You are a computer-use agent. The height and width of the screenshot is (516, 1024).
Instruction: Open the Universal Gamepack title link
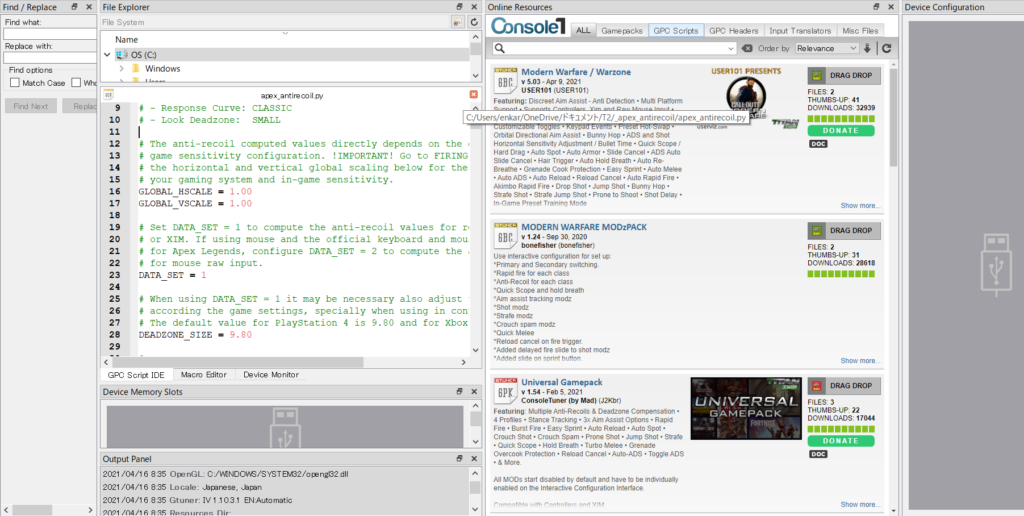click(562, 382)
